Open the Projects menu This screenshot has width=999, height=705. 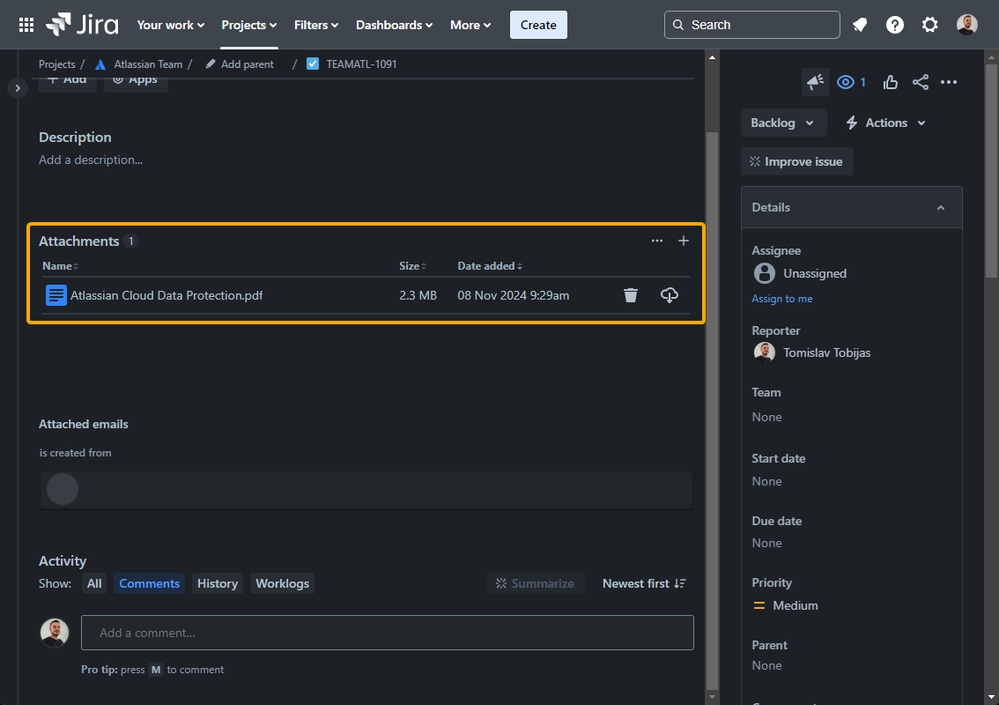(249, 25)
